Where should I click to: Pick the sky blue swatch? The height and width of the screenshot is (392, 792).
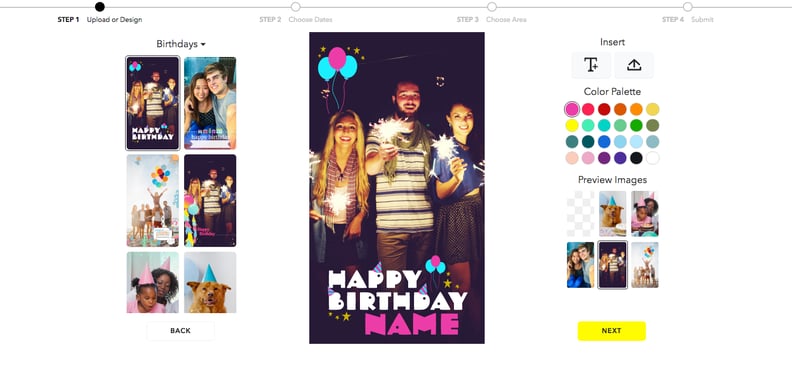point(620,141)
